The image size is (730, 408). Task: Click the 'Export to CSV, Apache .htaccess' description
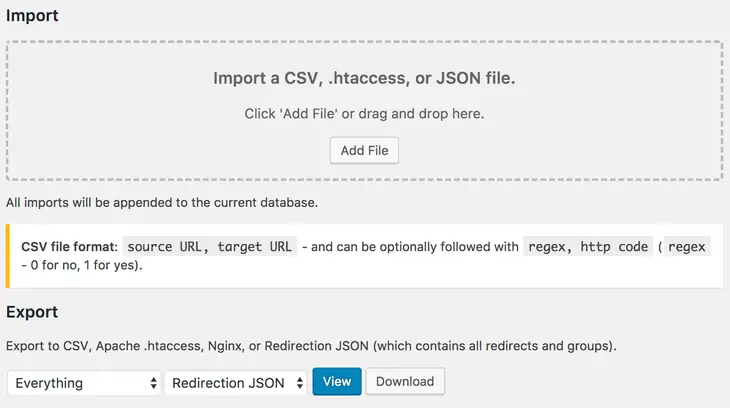click(x=200, y=346)
